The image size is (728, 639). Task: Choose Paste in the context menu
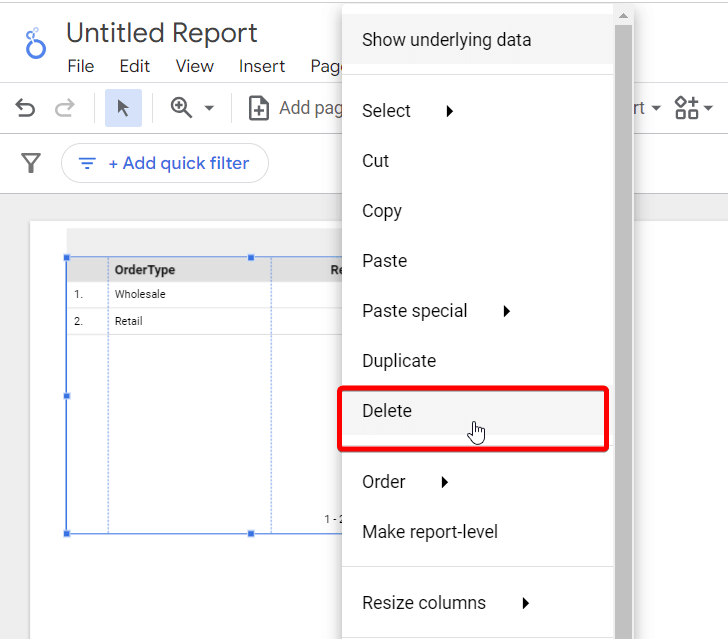point(478,261)
